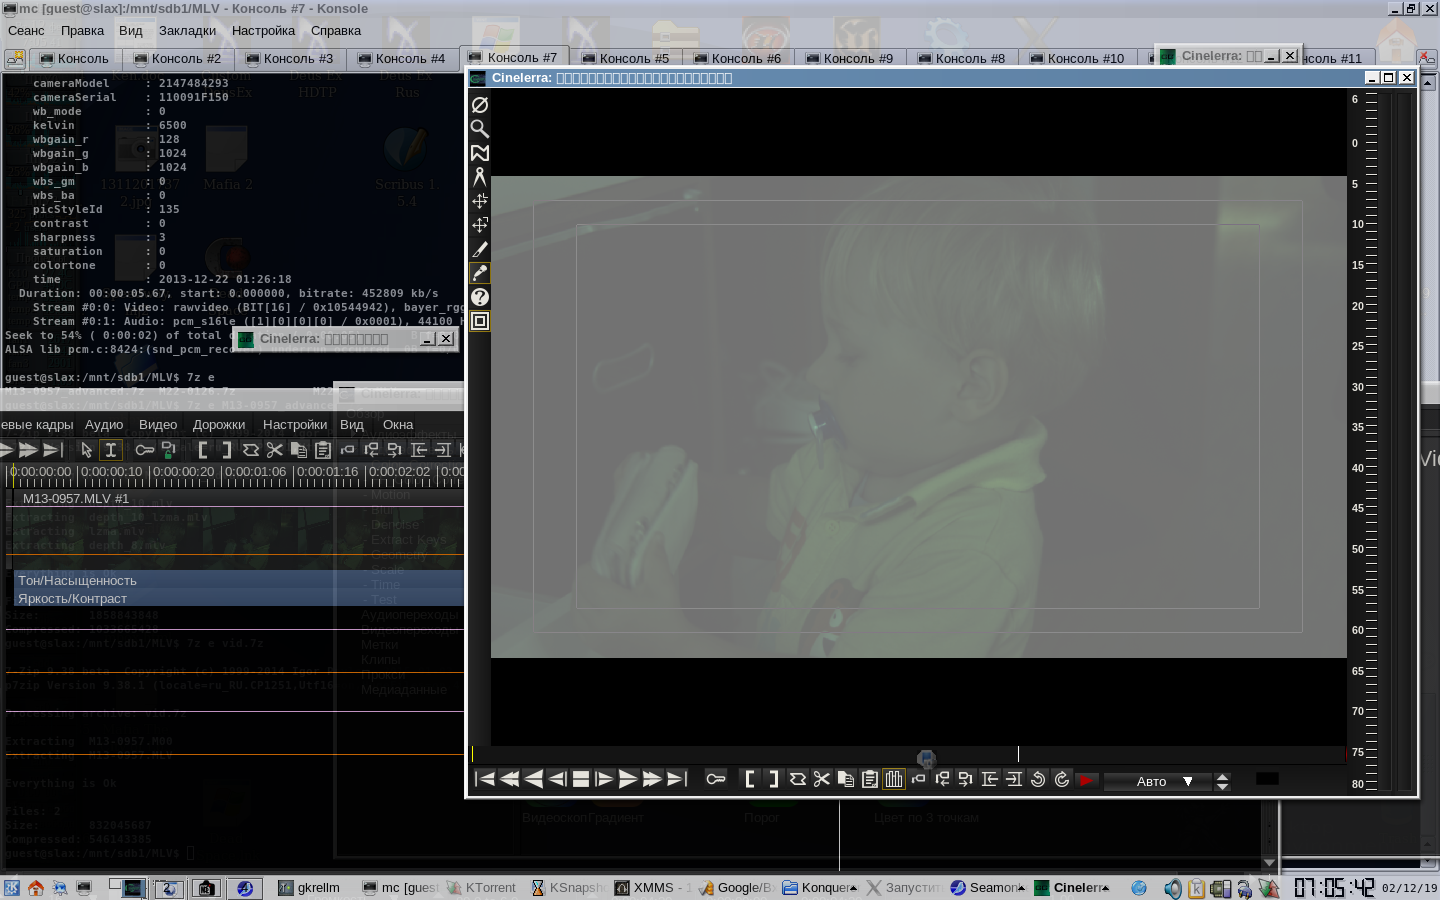Select the Adjust projector tool in compositor
Image resolution: width=1440 pixels, height=900 pixels.
click(480, 225)
